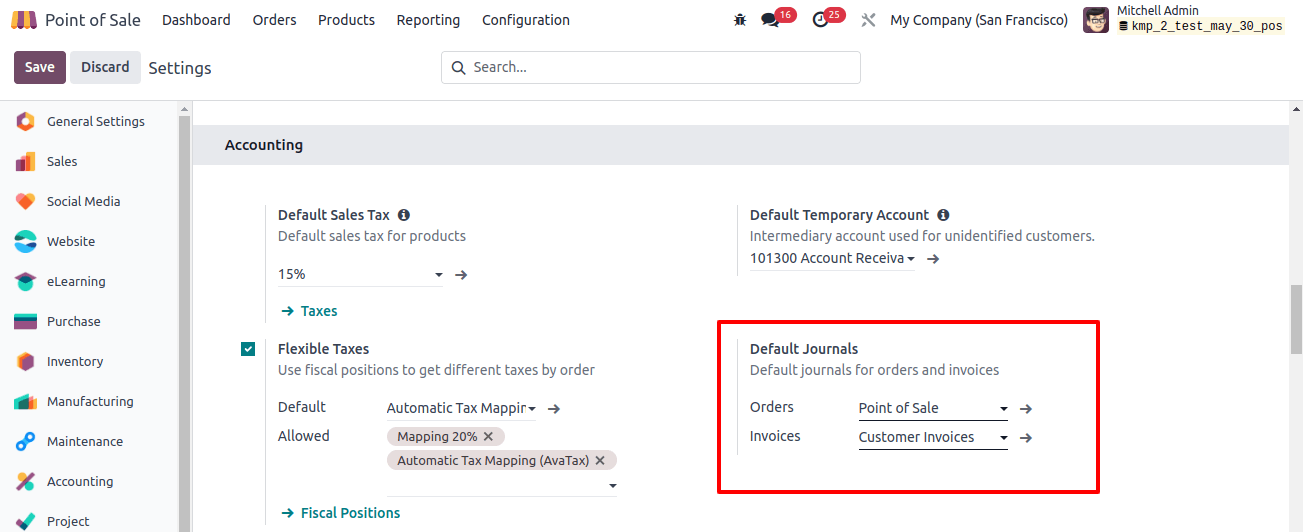The height and width of the screenshot is (532, 1303).
Task: Select General Settings in the sidebar
Action: pos(96,121)
